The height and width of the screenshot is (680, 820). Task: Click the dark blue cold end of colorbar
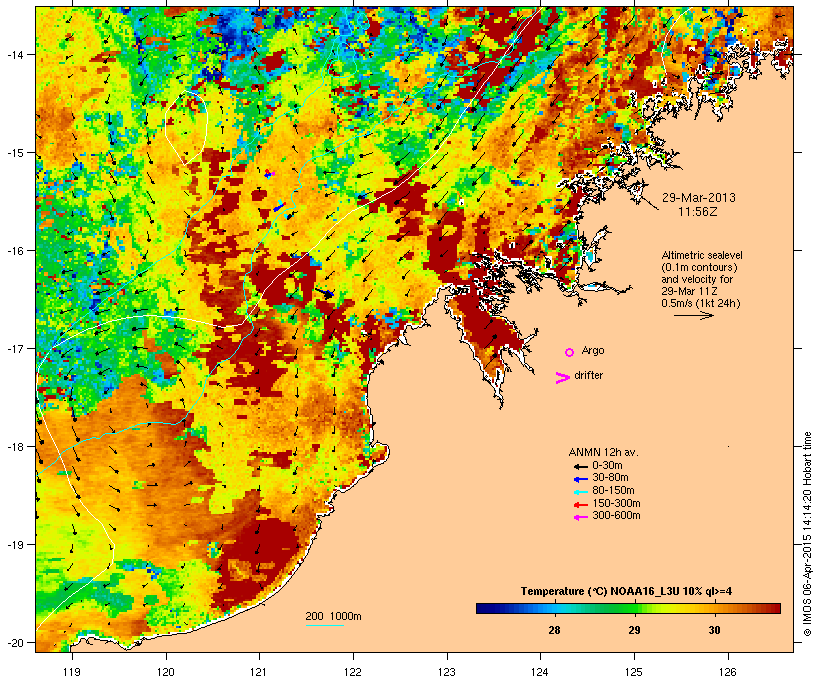(x=484, y=608)
